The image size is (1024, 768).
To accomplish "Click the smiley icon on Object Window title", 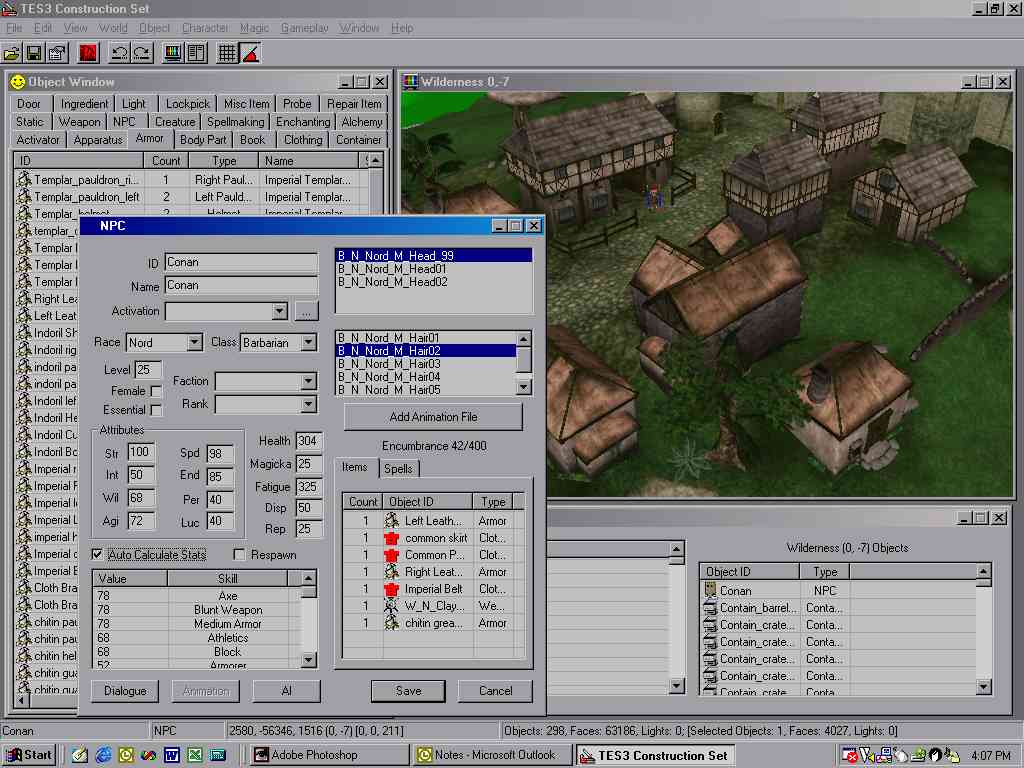I will point(18,82).
